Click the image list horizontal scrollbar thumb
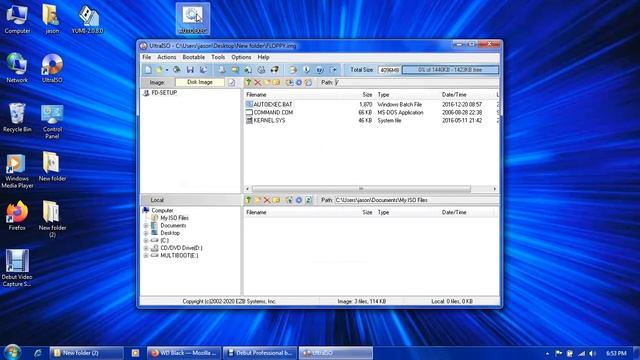The height and width of the screenshot is (360, 640). click(361, 189)
